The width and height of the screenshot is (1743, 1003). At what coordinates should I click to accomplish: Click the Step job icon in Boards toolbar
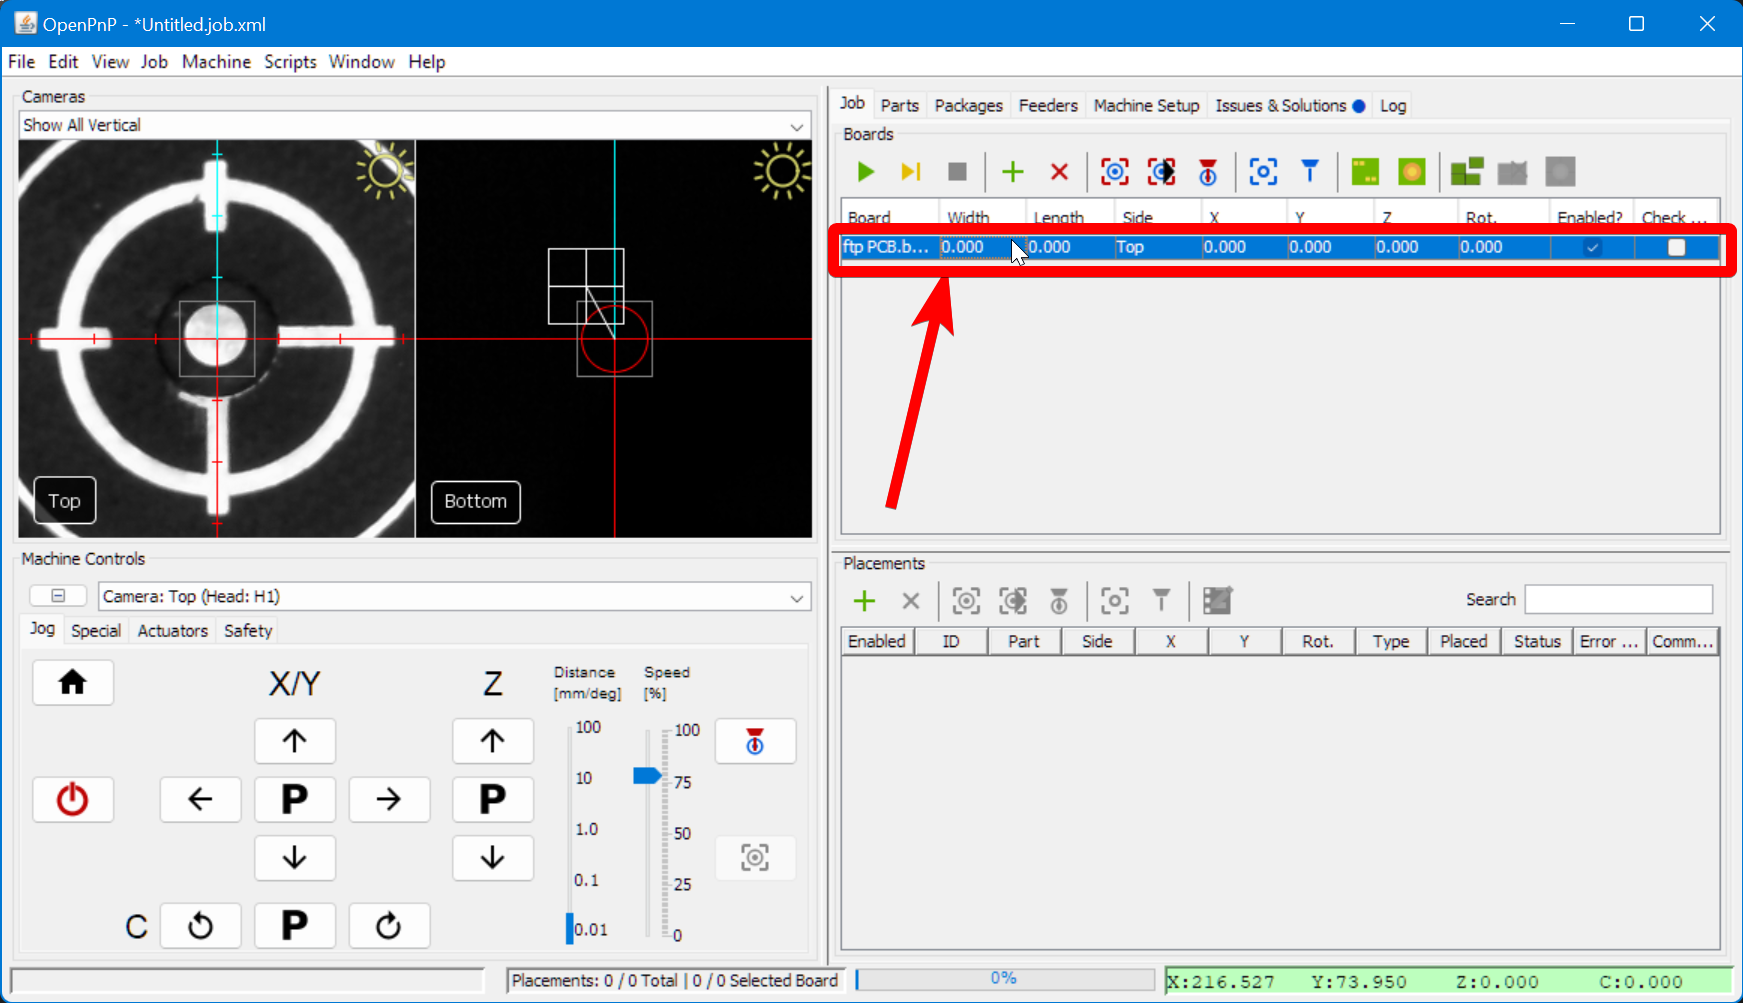[910, 171]
